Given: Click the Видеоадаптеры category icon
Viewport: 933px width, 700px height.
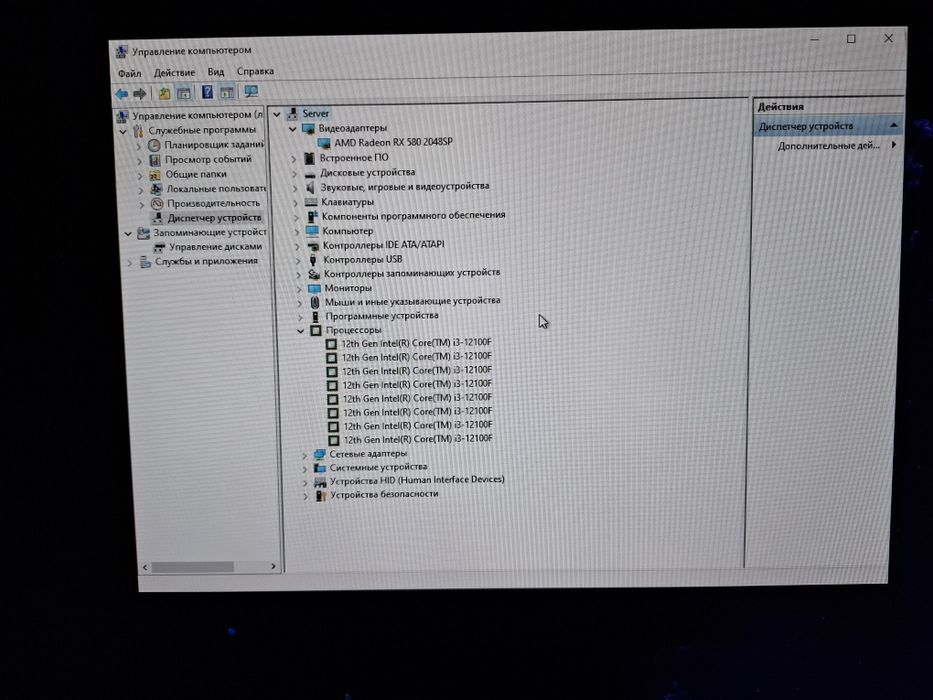Looking at the screenshot, I should pyautogui.click(x=308, y=129).
